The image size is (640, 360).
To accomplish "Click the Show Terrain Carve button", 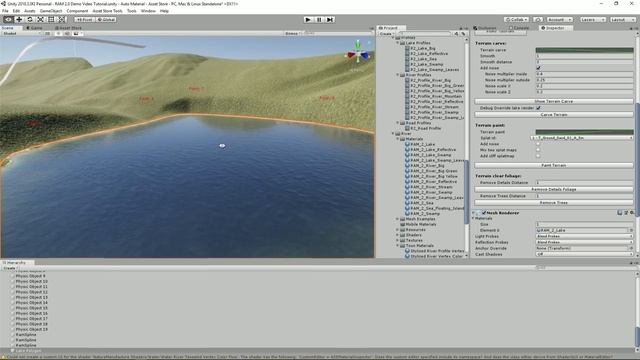I will 554,101.
